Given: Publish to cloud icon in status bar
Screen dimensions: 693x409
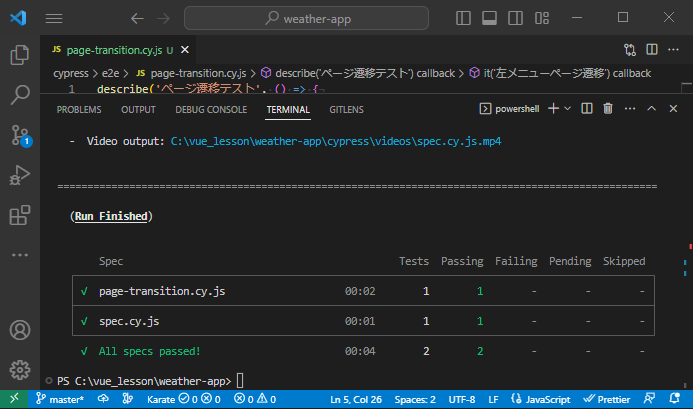Looking at the screenshot, I should click(x=103, y=399).
